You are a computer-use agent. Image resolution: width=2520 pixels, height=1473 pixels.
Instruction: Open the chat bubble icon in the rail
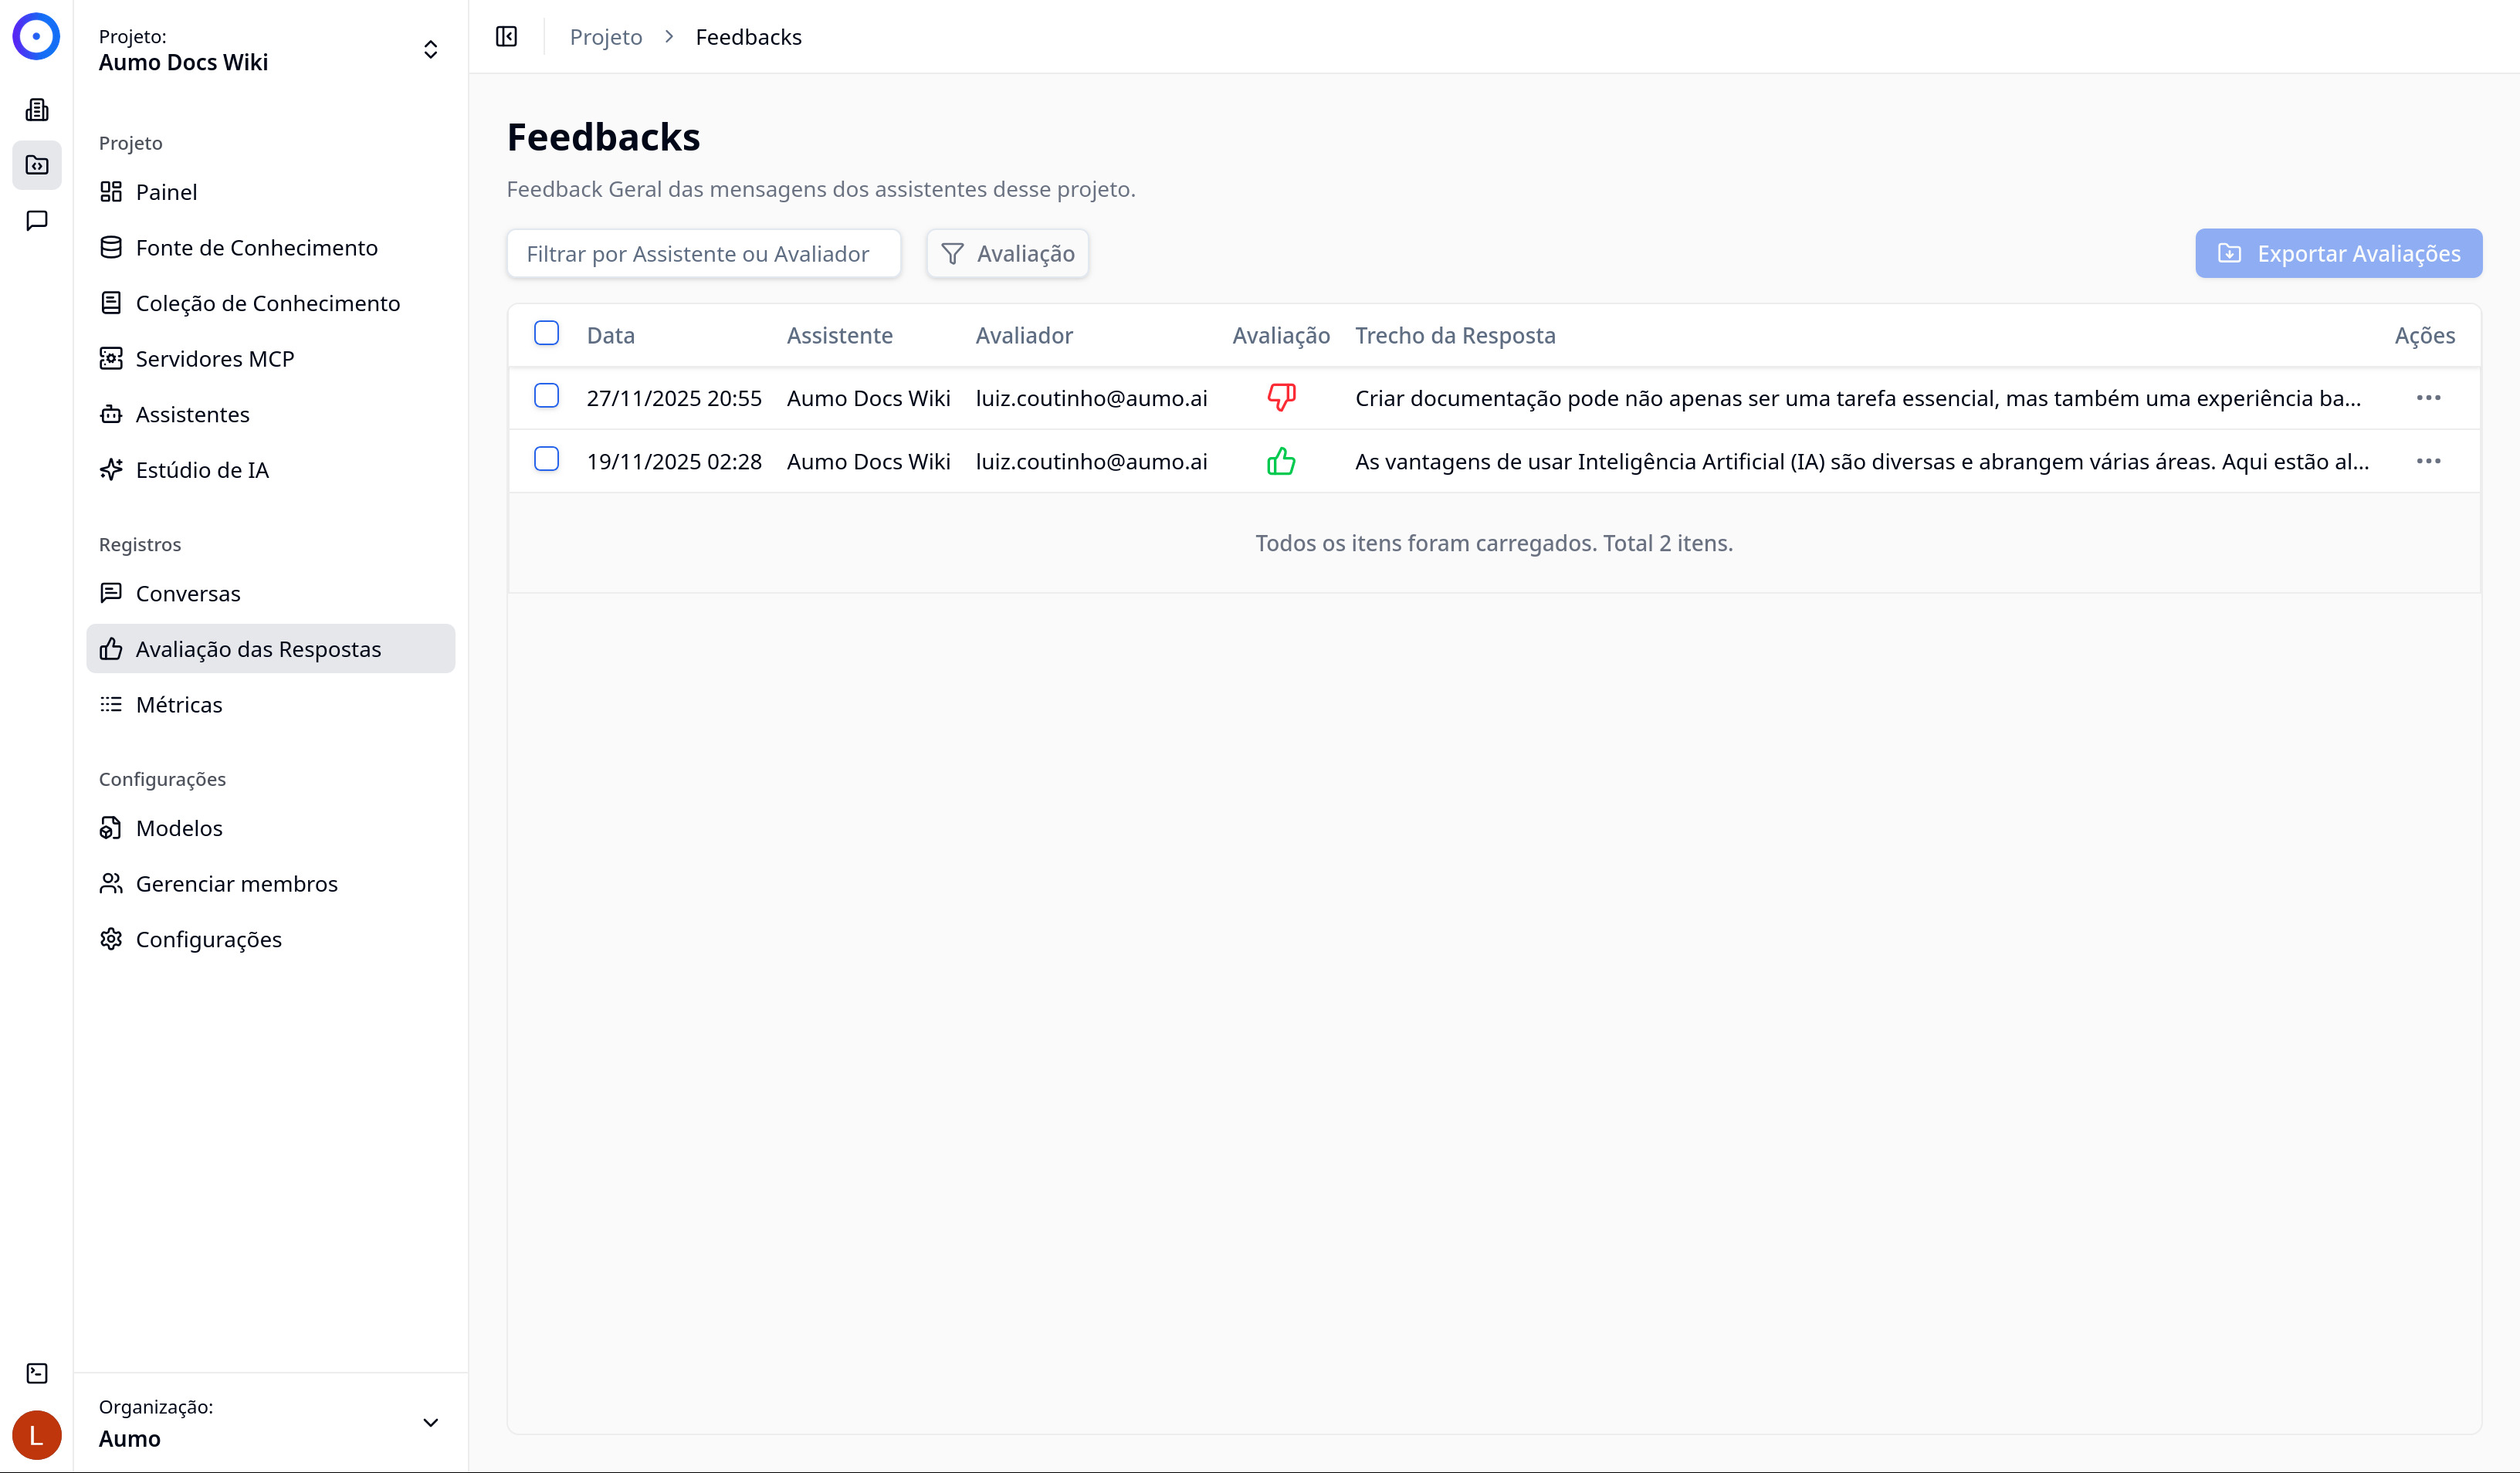pyautogui.click(x=36, y=221)
